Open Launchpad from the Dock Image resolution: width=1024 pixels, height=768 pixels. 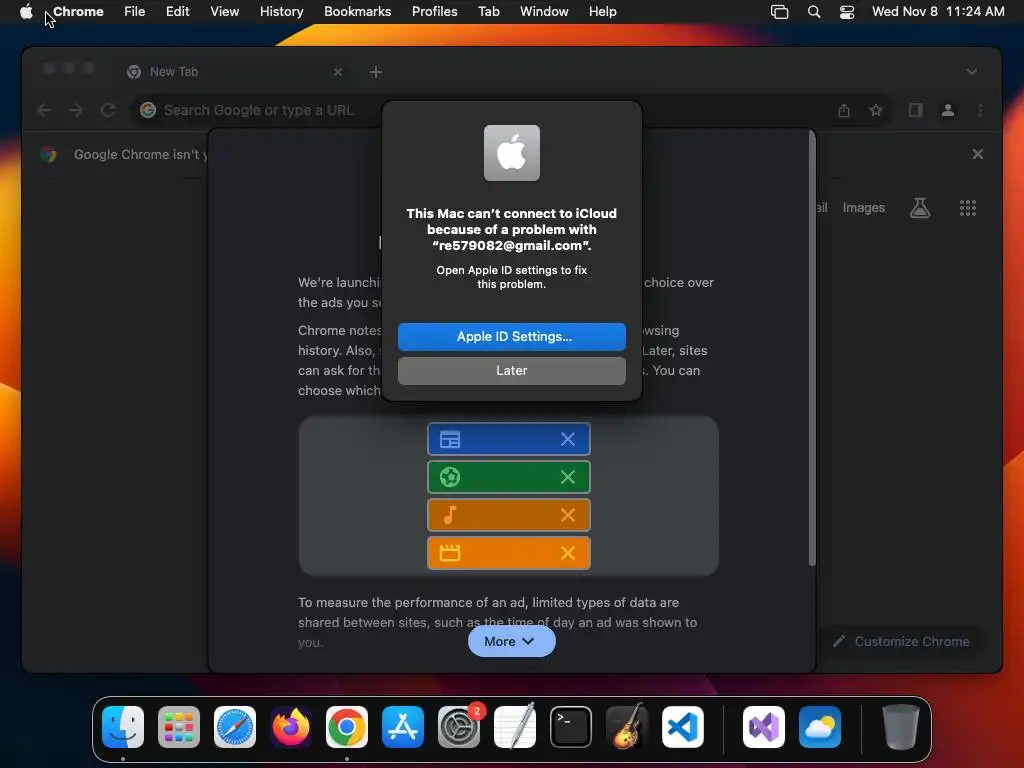click(179, 727)
